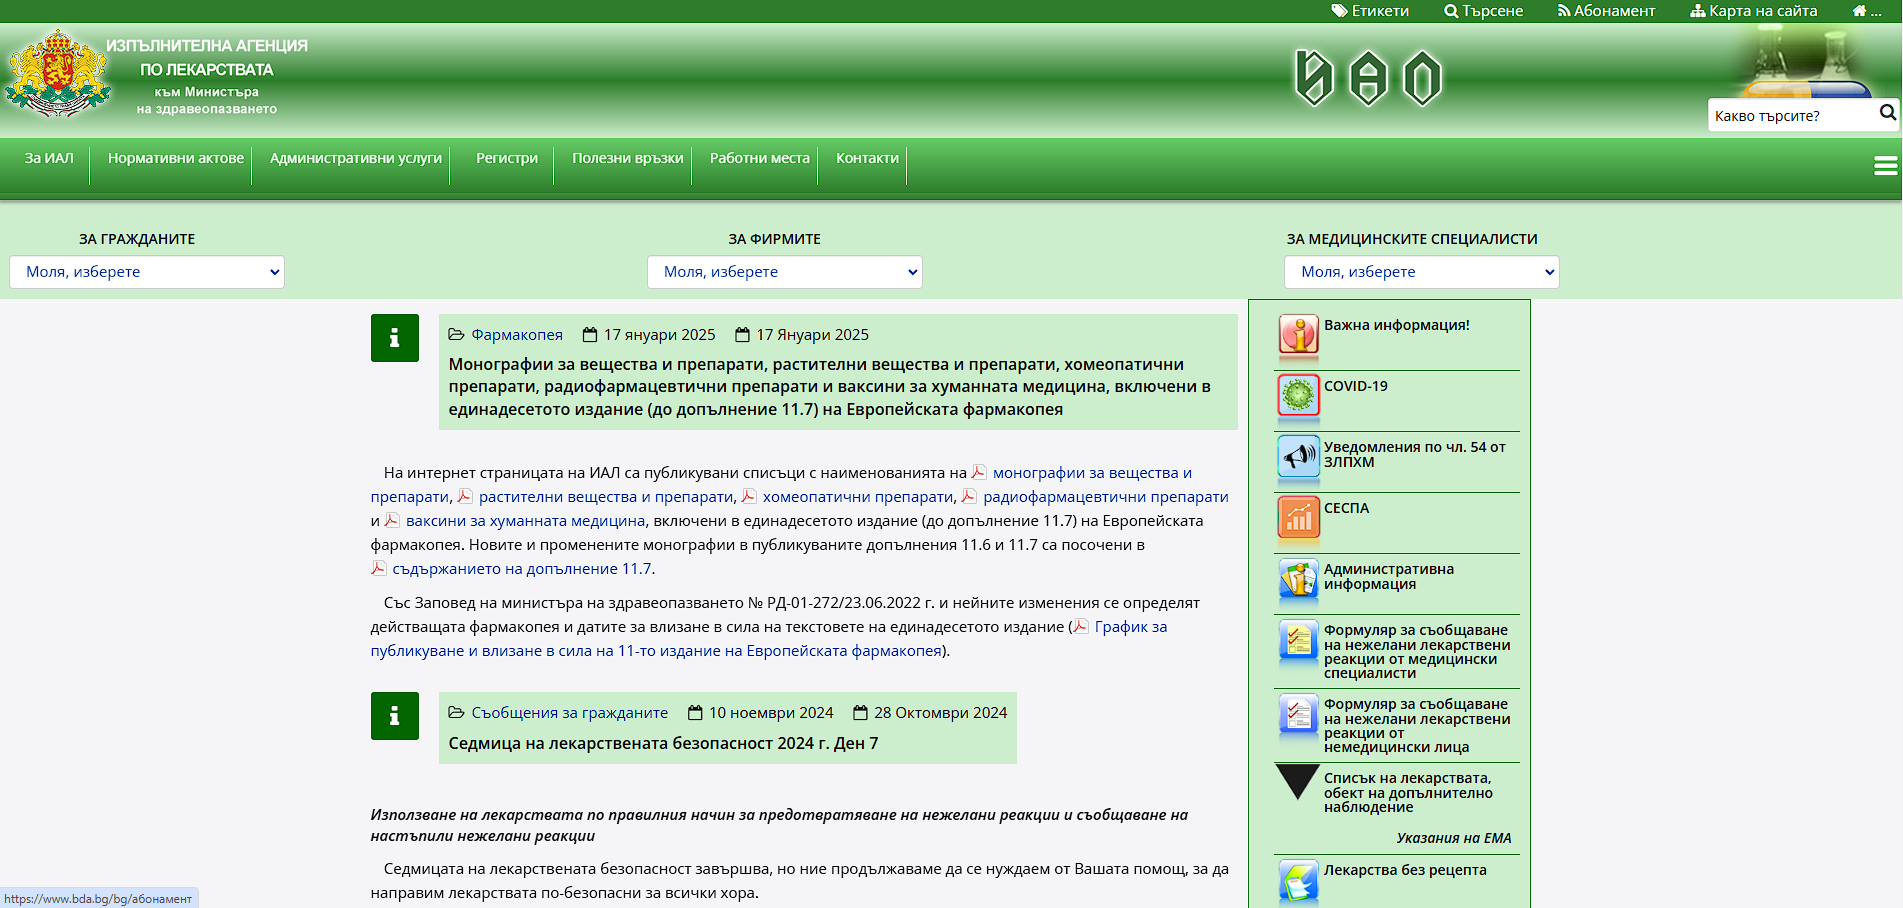Click the black triangle monitoring icon
Image resolution: width=1903 pixels, height=908 pixels.
click(x=1297, y=780)
